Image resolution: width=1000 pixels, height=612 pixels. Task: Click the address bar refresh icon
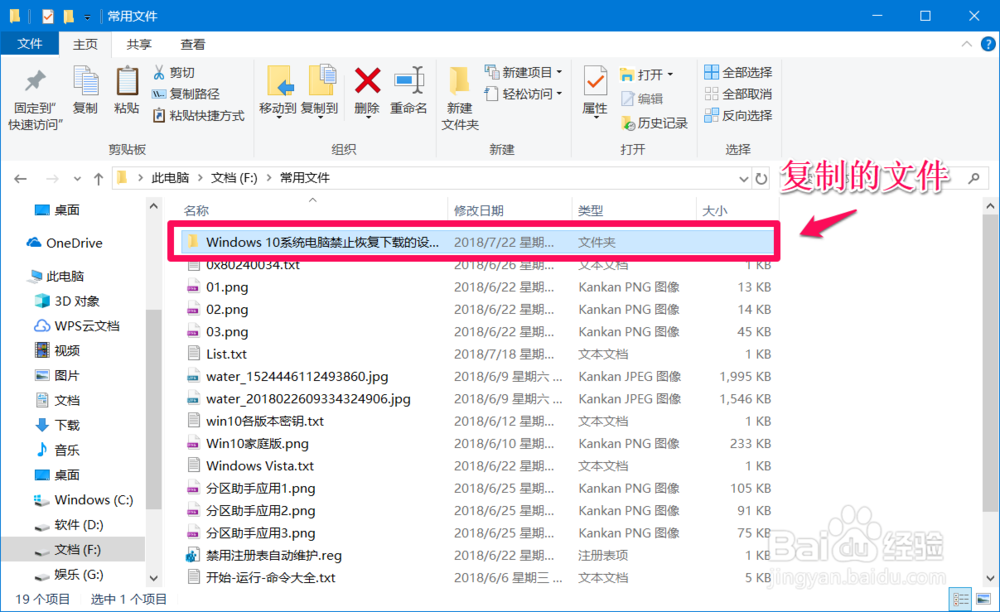(761, 178)
